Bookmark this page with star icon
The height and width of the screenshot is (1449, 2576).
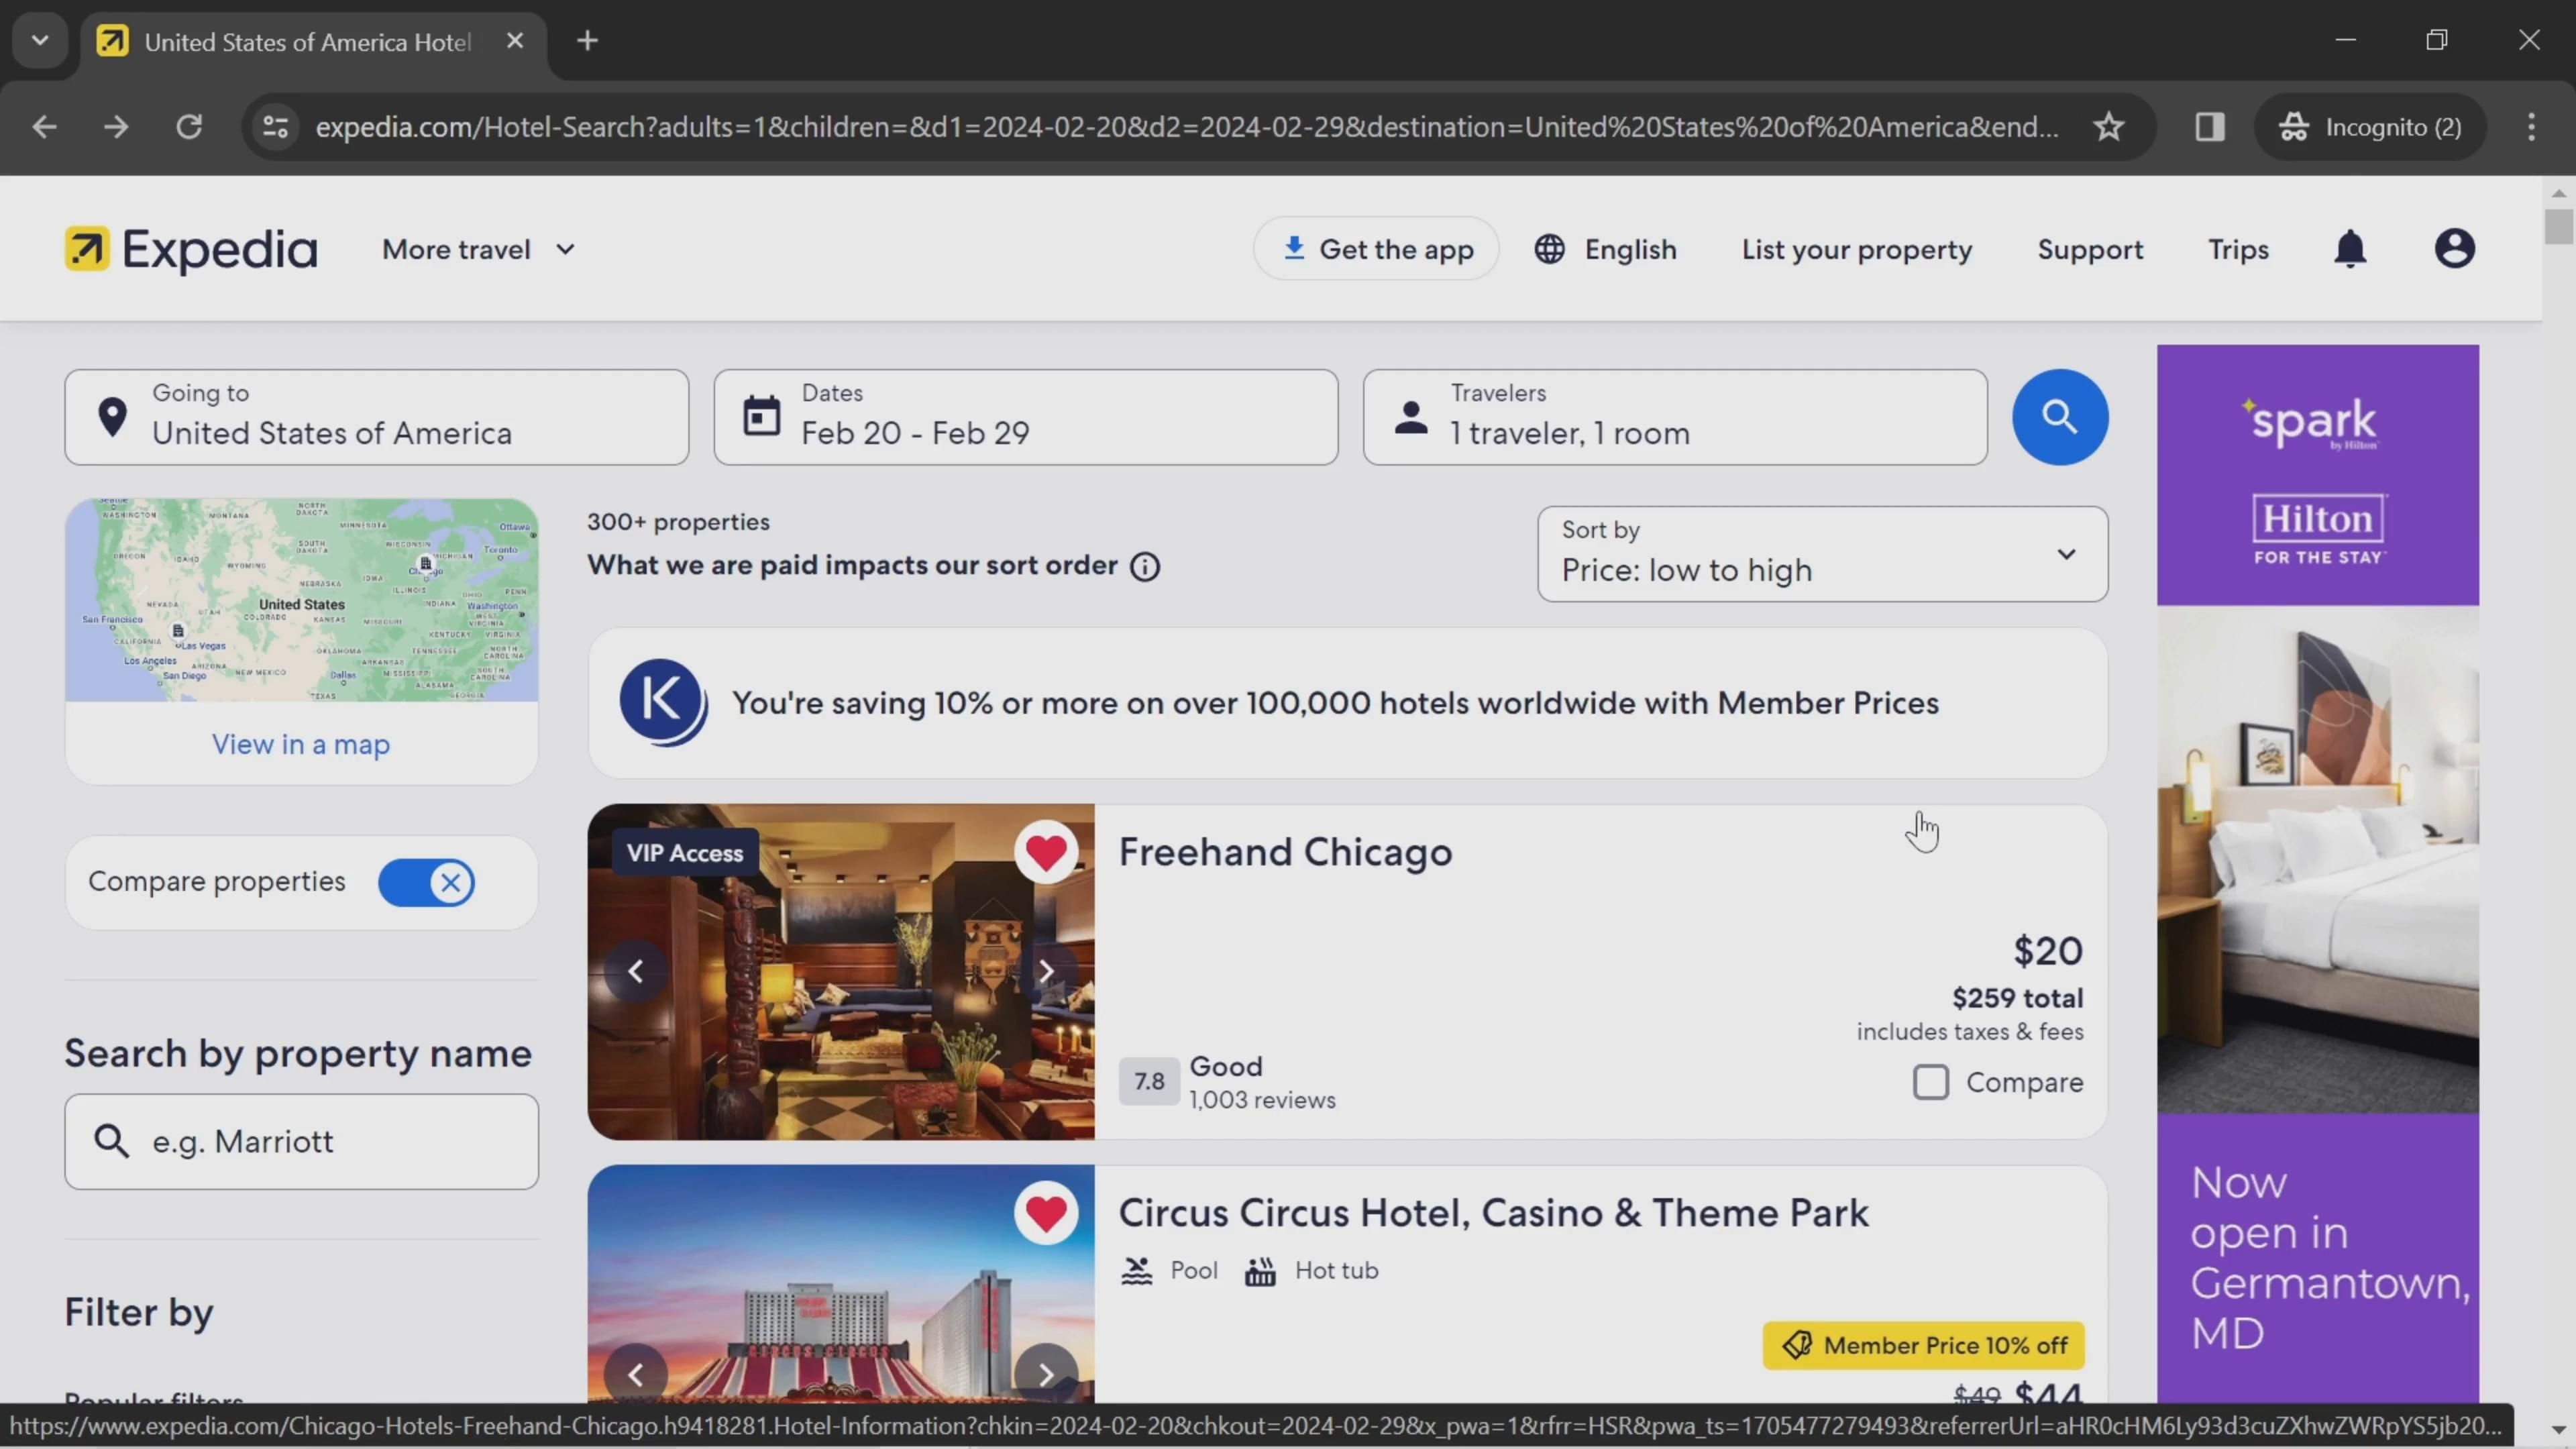[2108, 127]
